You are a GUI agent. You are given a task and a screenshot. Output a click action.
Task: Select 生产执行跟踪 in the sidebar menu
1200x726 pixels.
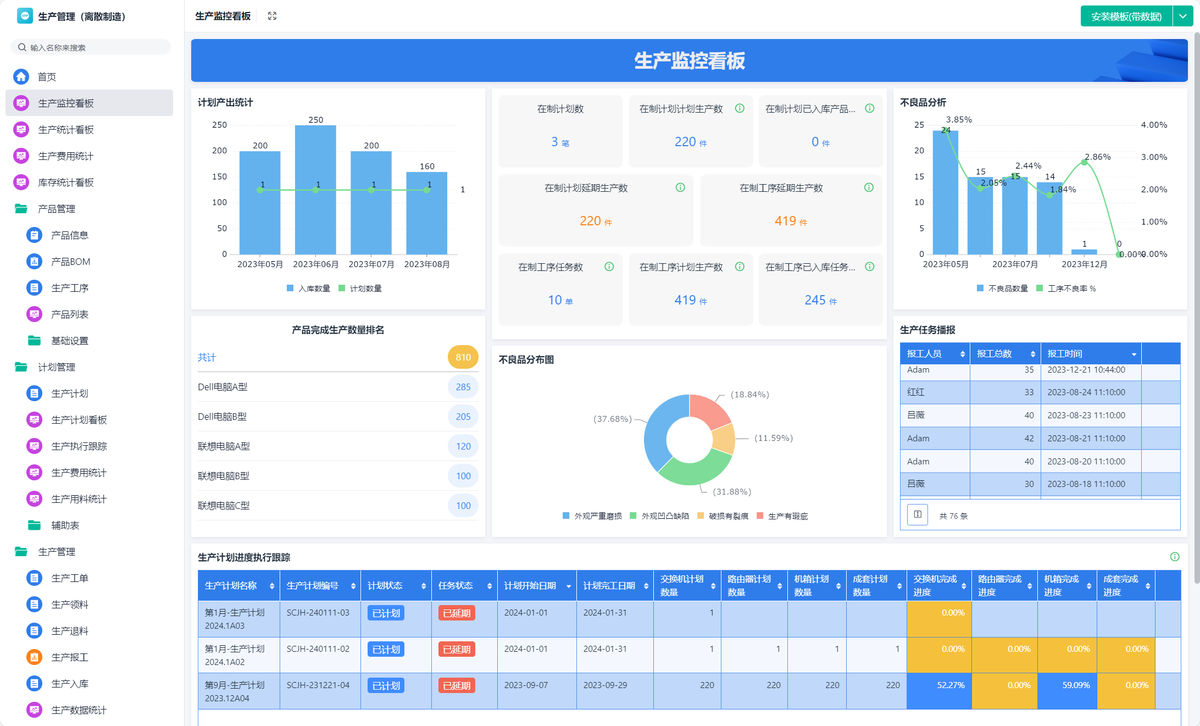click(79, 446)
